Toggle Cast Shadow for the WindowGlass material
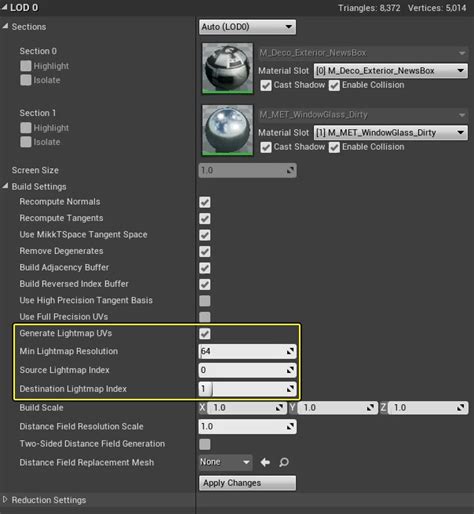Screen dimensions: 474x514 [266, 147]
